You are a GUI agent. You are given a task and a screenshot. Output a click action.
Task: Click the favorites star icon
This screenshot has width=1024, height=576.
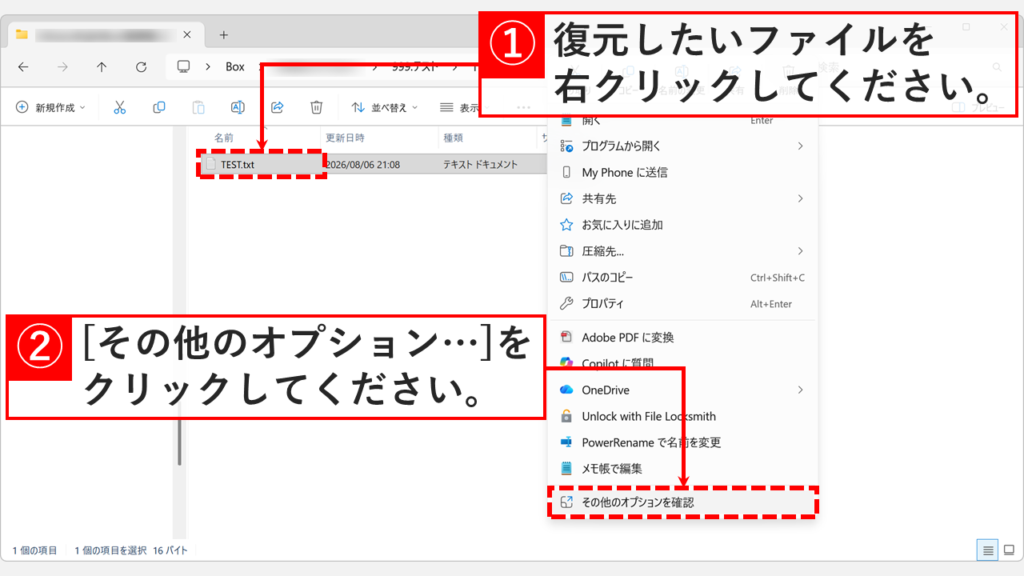point(566,225)
